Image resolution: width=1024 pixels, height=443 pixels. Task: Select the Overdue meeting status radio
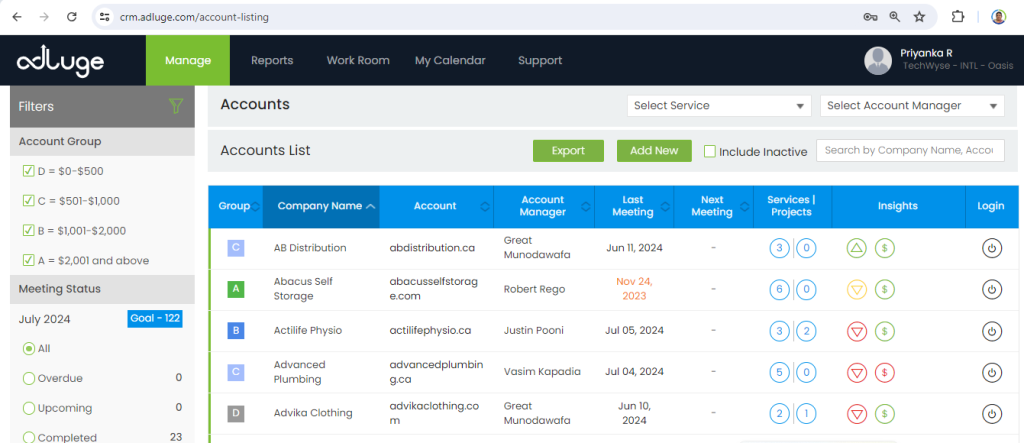28,378
